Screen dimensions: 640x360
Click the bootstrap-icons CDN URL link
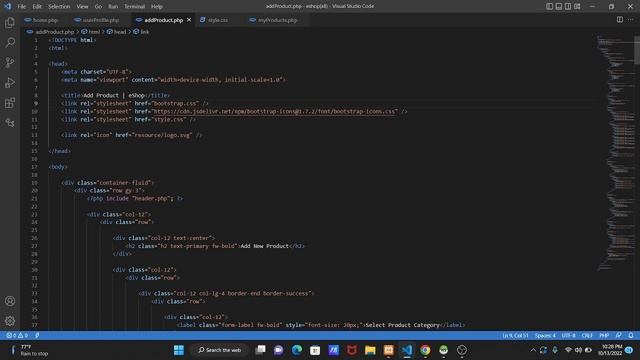pos(274,111)
